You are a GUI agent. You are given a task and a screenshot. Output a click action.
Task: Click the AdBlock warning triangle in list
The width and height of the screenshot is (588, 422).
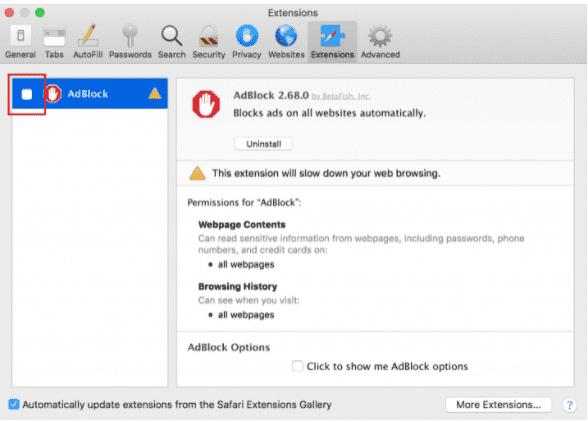click(x=154, y=93)
